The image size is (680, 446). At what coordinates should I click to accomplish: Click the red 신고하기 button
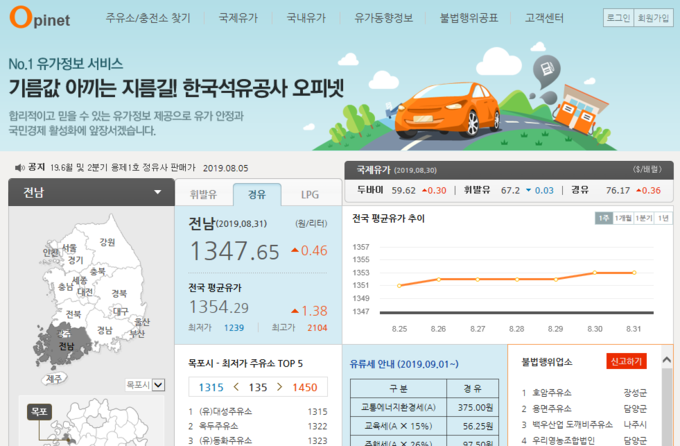626,361
